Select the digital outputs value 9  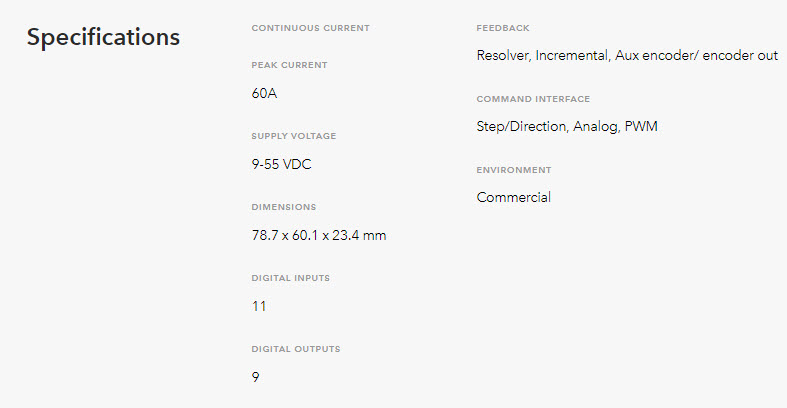tap(255, 377)
